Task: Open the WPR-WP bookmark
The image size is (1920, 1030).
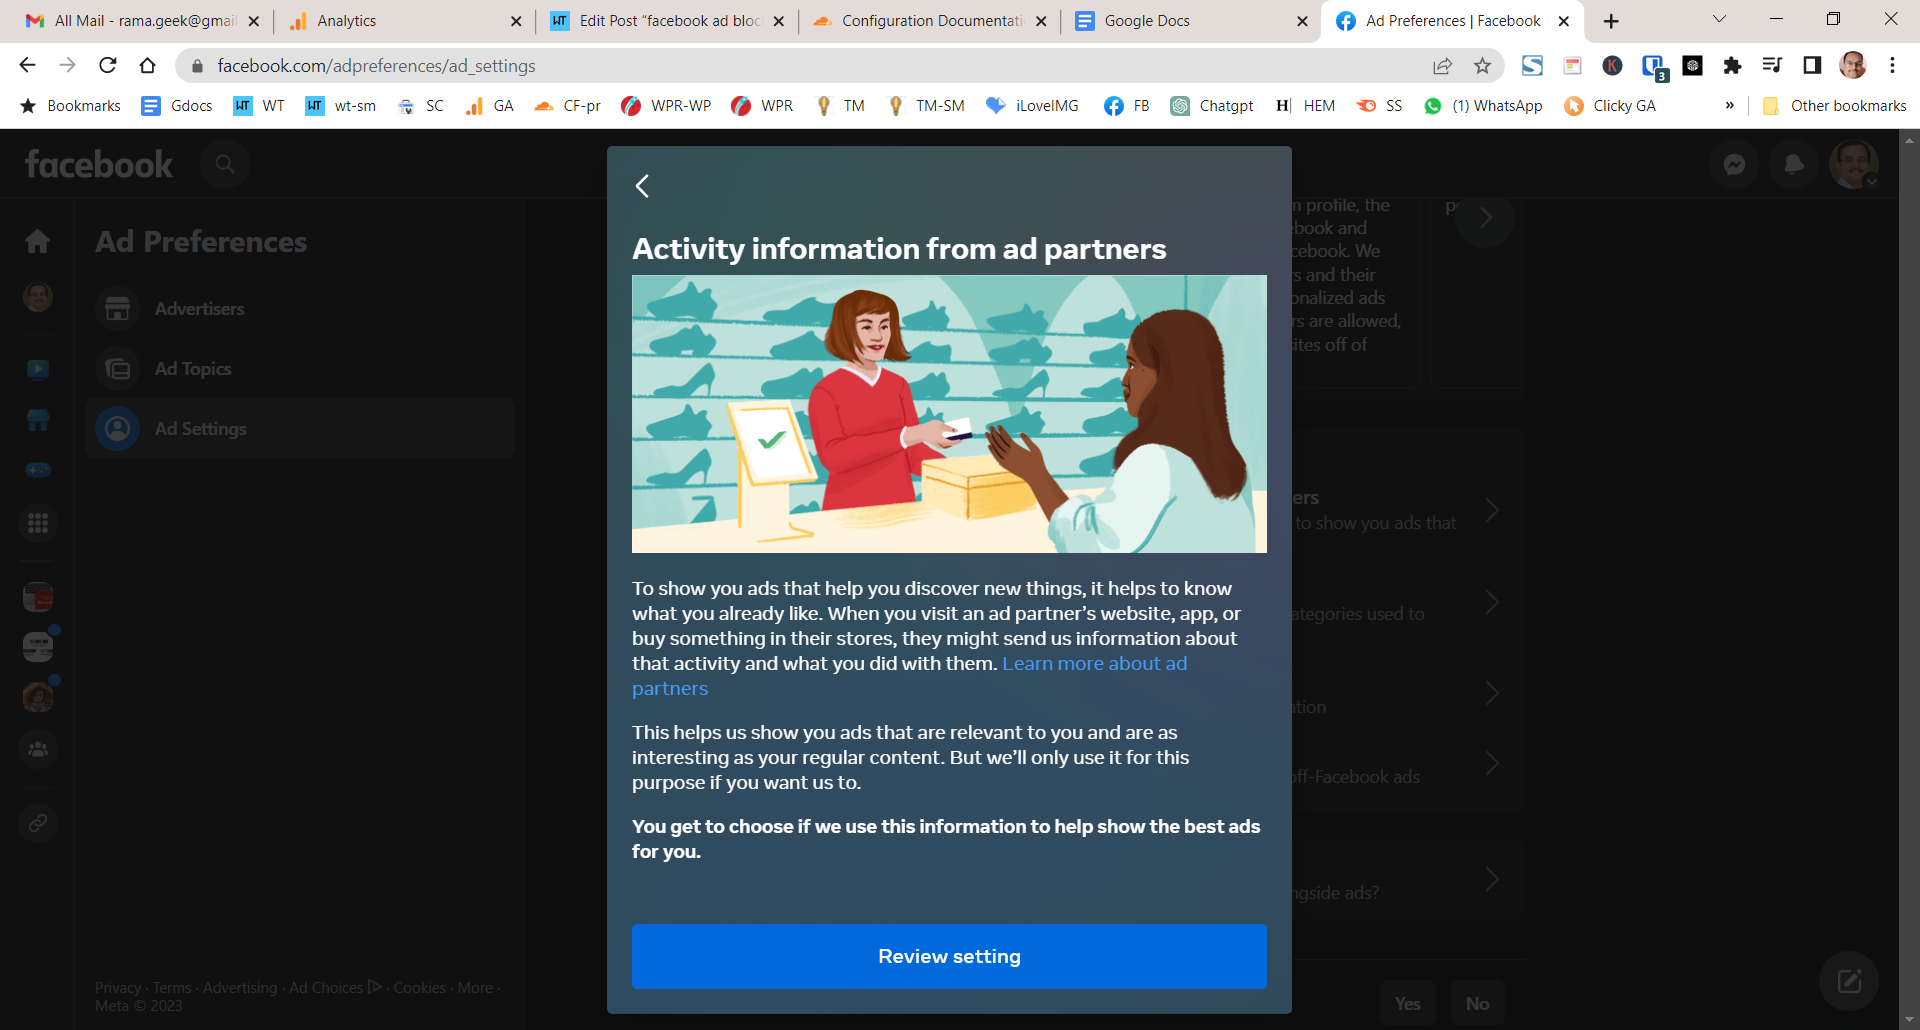Action: click(x=666, y=106)
